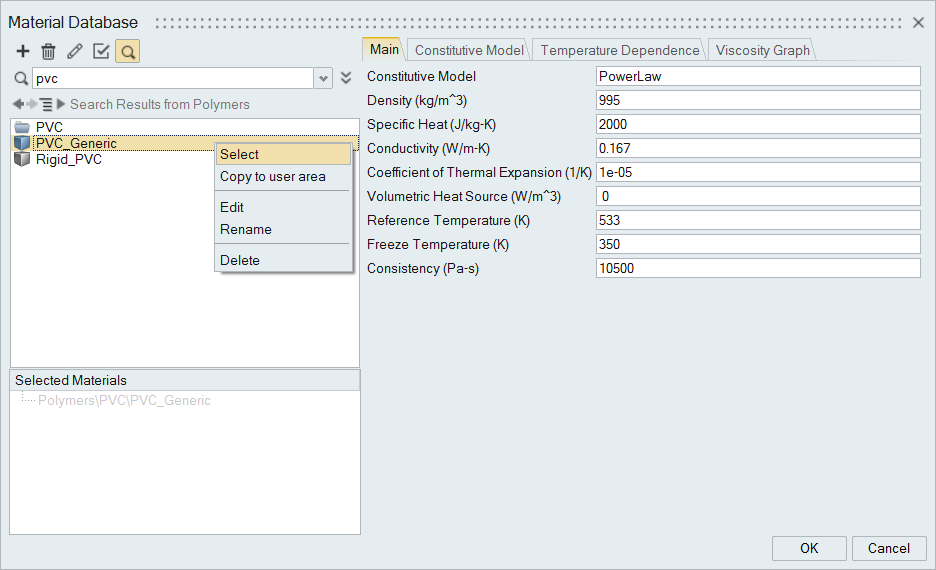Toggle the highlighted search toolbar icon
The height and width of the screenshot is (570, 936).
tap(127, 51)
